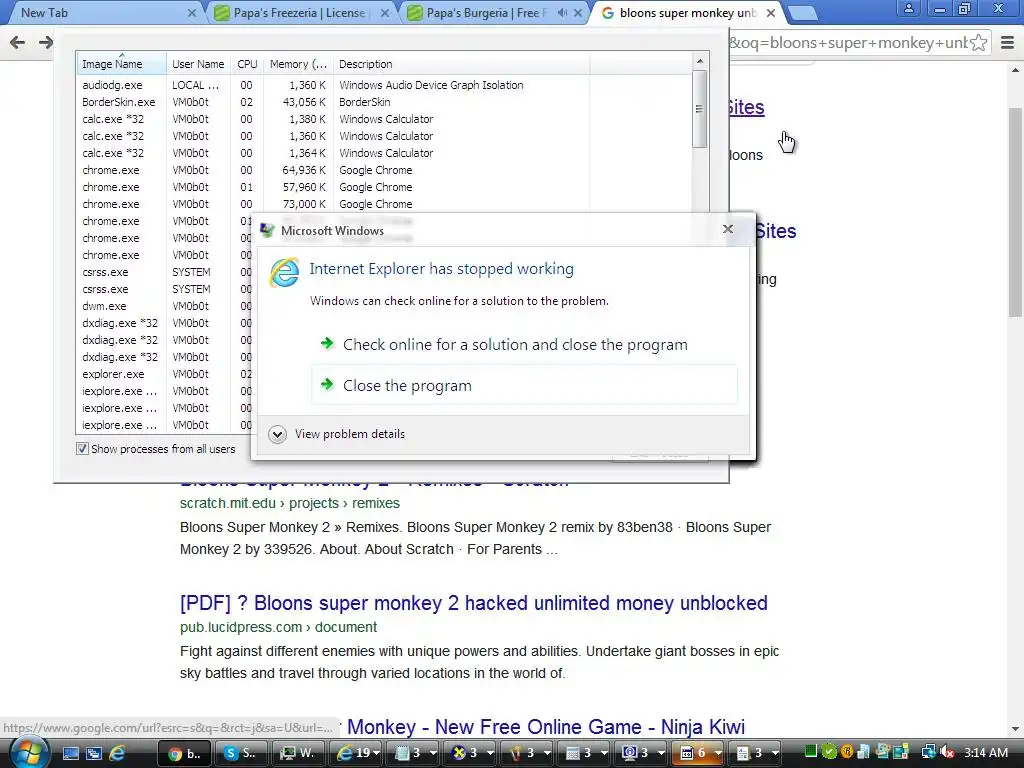Screen dimensions: 1024x768
Task: Expand the last document taskbar group dropdown
Action: tap(775, 754)
